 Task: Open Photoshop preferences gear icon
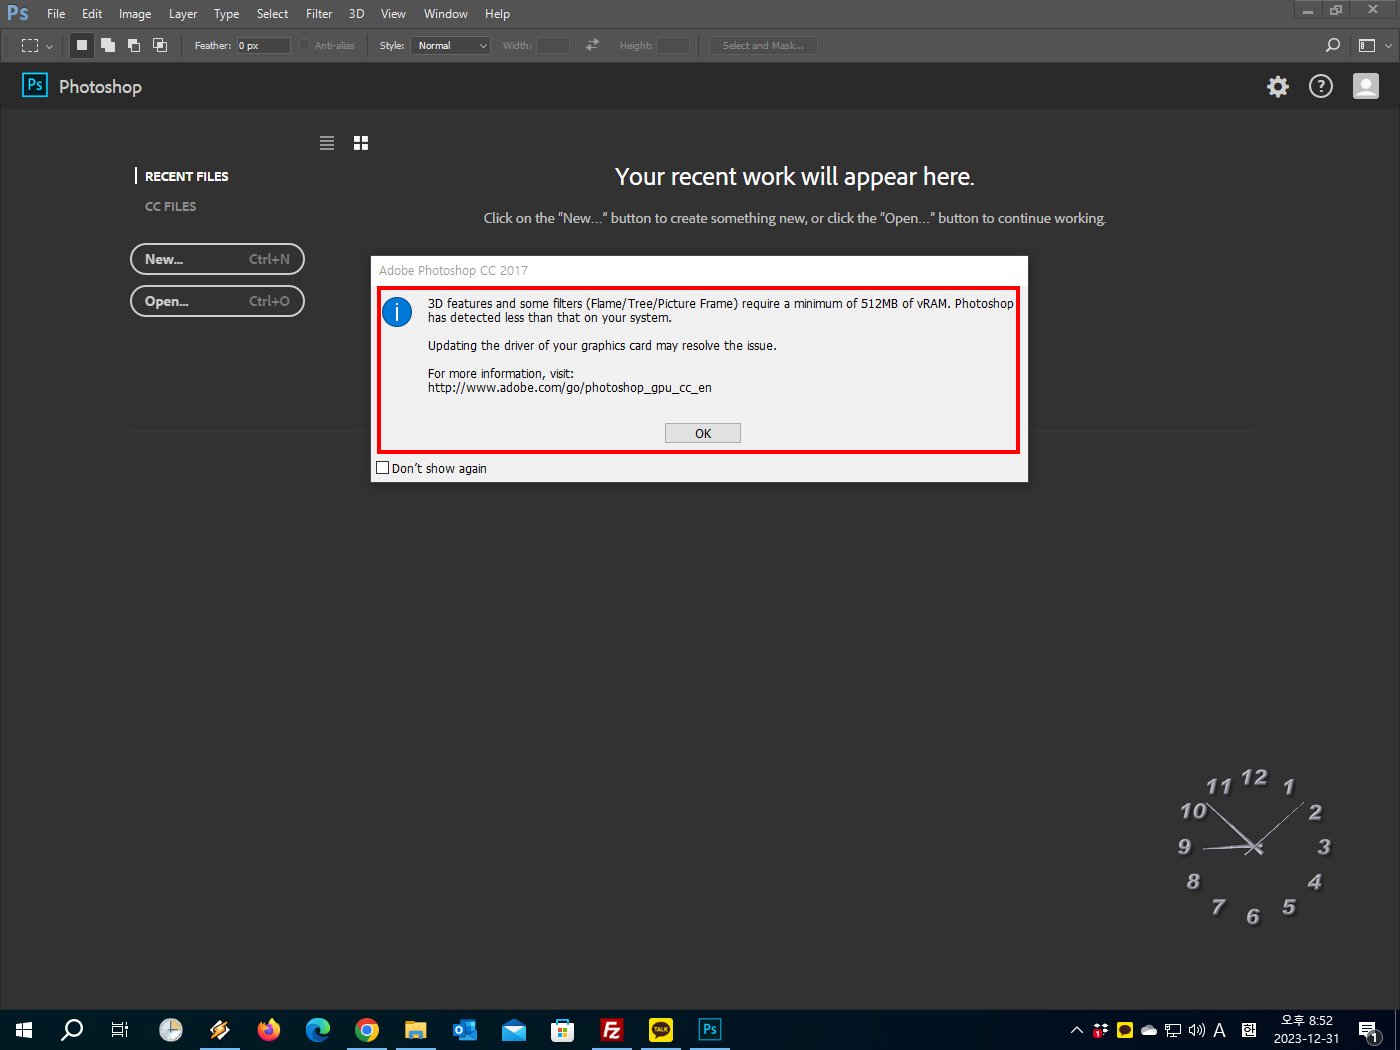pyautogui.click(x=1278, y=87)
